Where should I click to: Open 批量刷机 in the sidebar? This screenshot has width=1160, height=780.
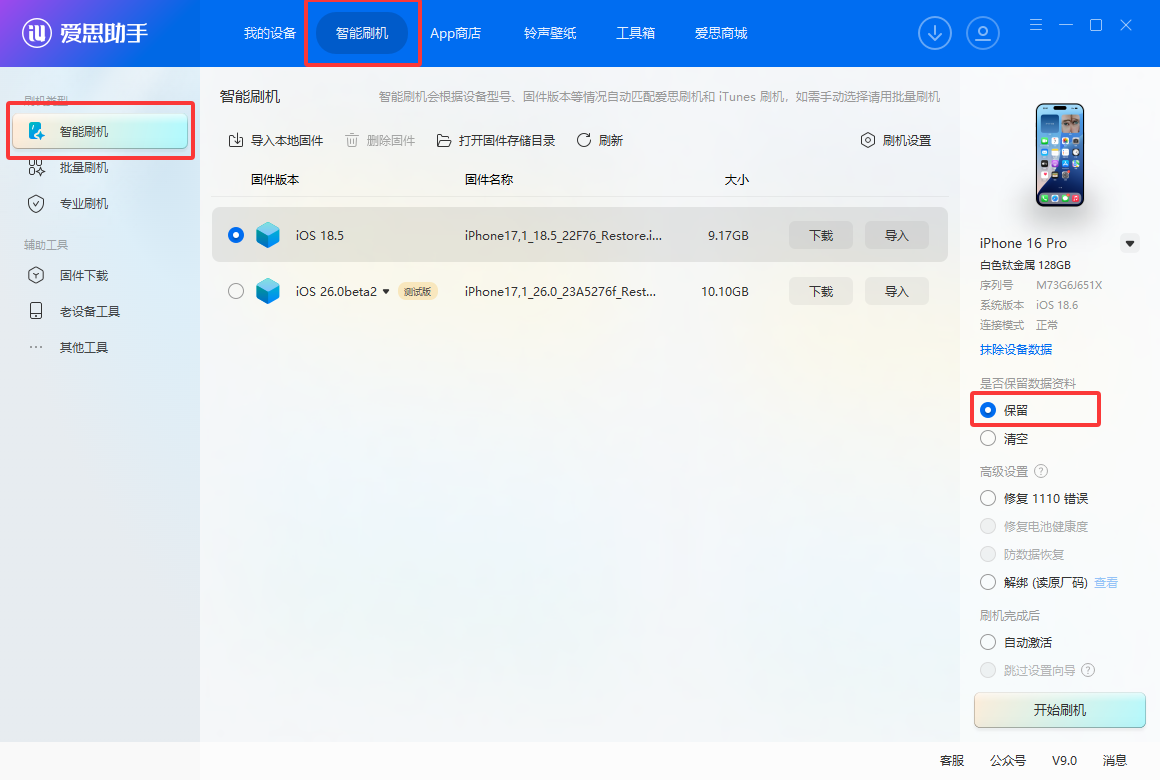pos(84,168)
